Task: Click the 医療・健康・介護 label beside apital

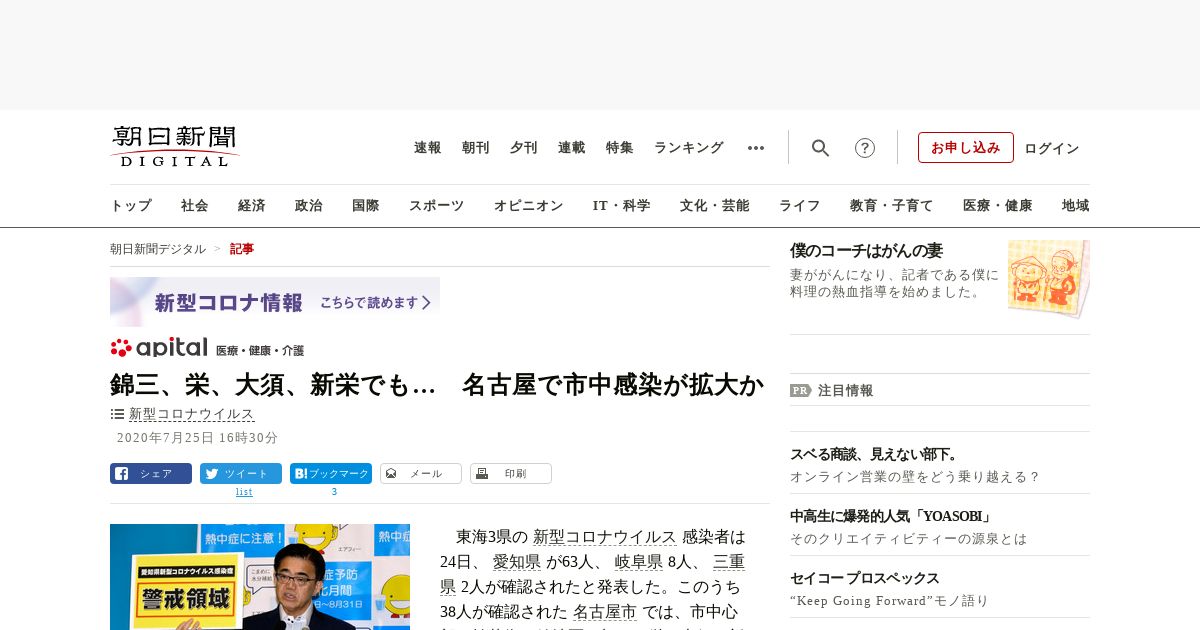Action: [260, 351]
